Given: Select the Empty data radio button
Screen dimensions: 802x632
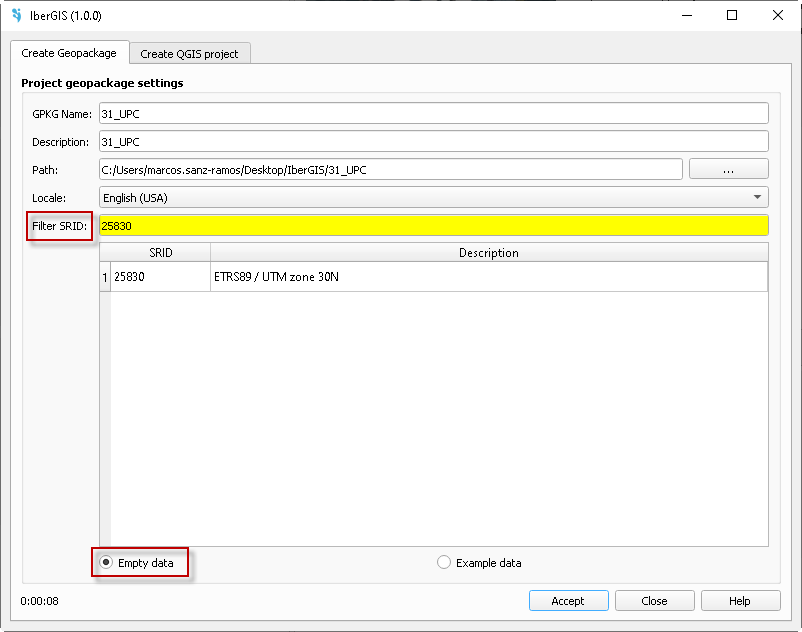Looking at the screenshot, I should pyautogui.click(x=107, y=563).
